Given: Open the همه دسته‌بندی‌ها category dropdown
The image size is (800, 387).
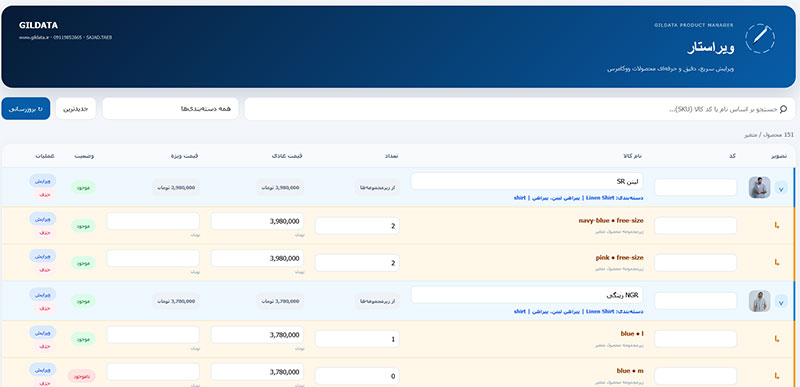Looking at the screenshot, I should [x=170, y=109].
